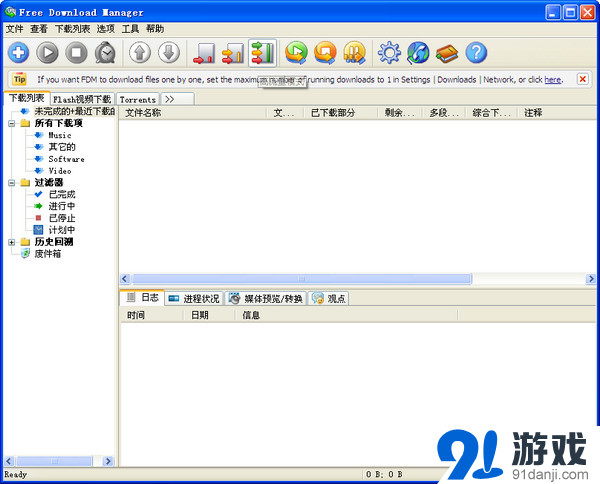Screen dimensions: 600x484
Task: Stop downloads with the square stop button
Action: (76, 52)
